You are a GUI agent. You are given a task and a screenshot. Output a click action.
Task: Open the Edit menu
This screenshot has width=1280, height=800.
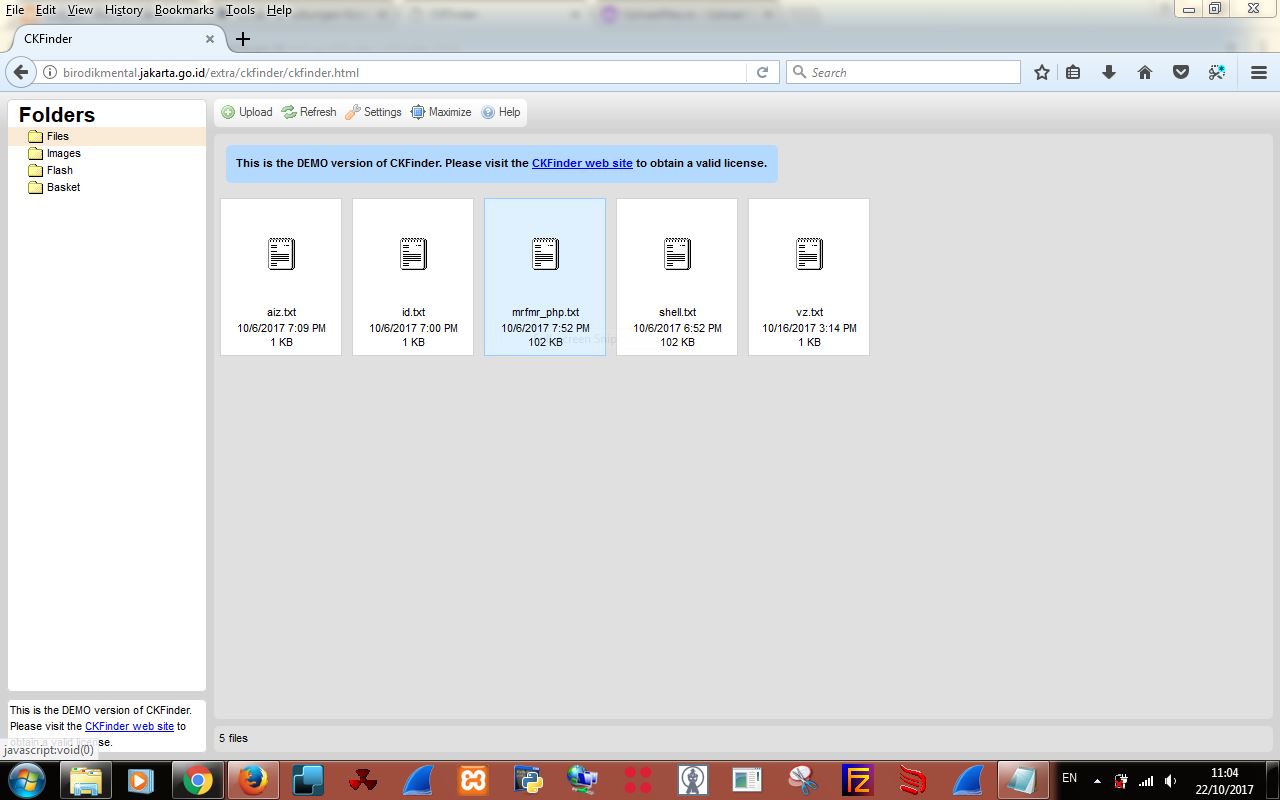pos(45,10)
